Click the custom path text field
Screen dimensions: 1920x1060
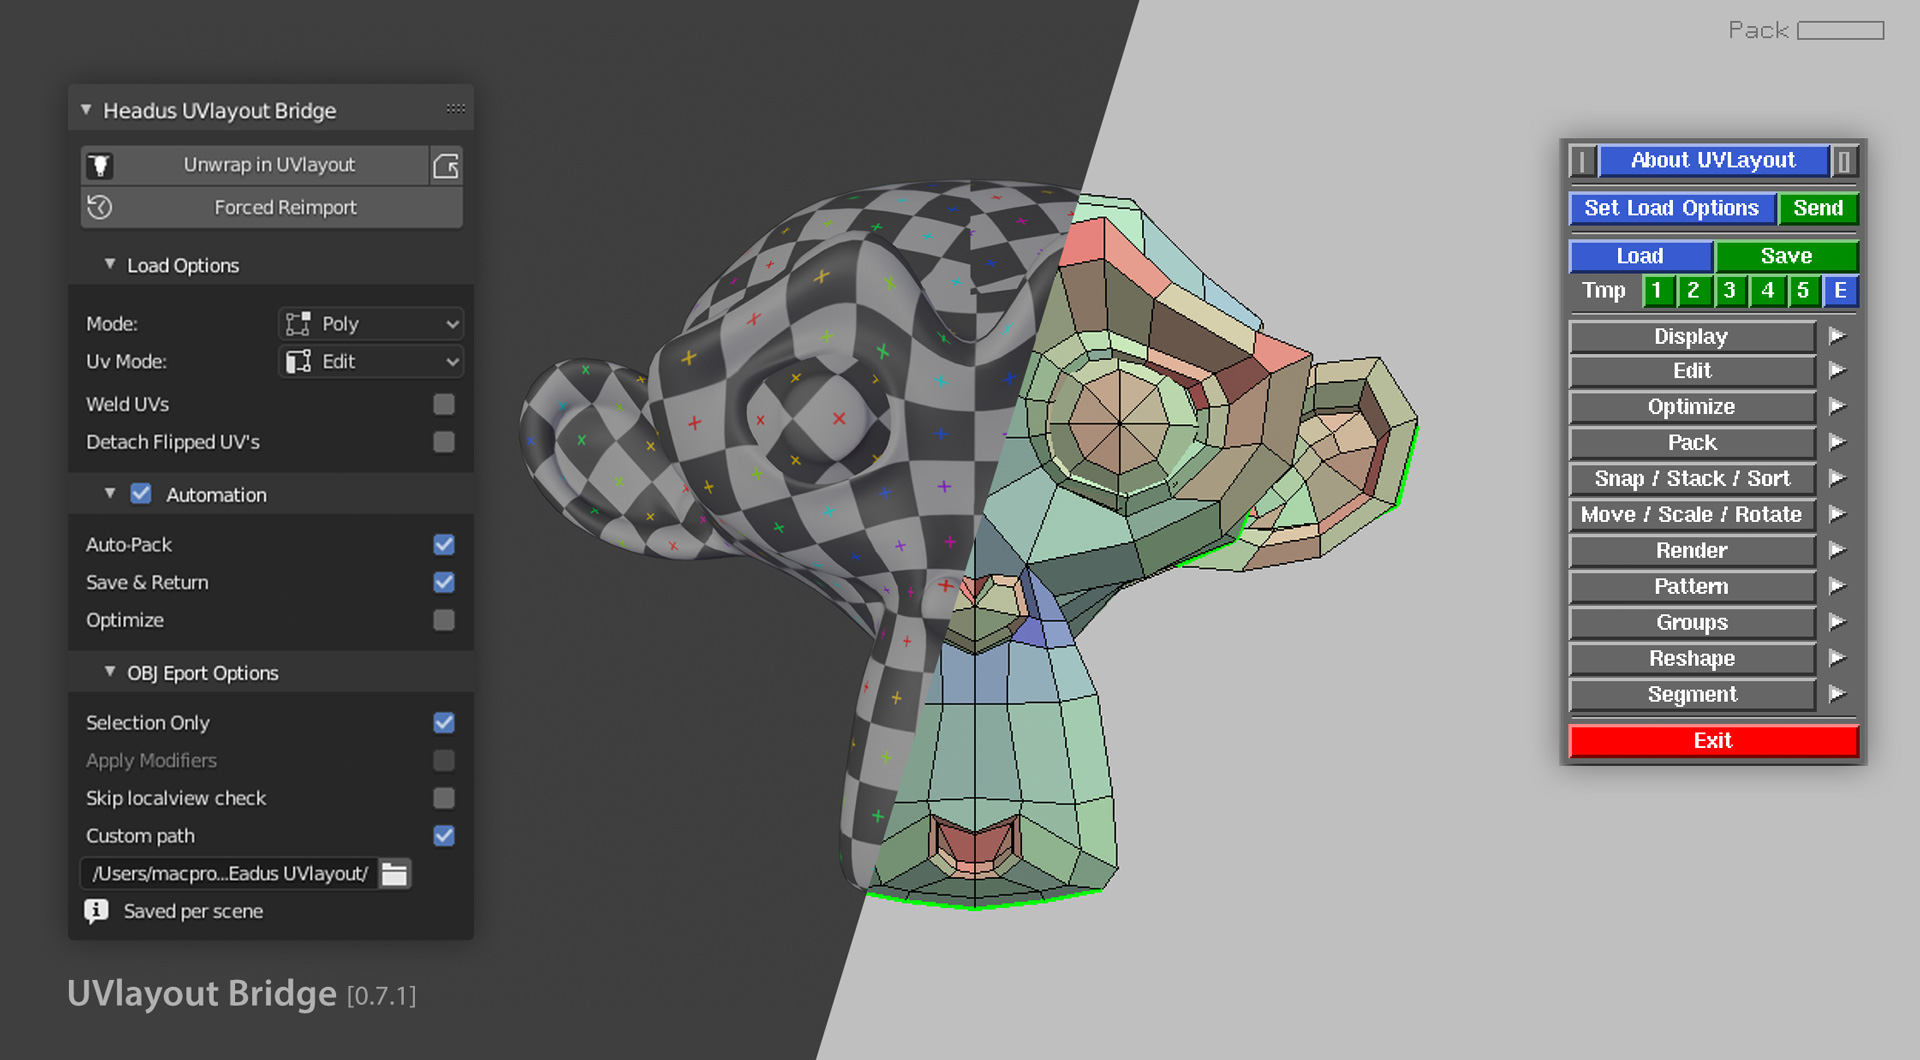click(x=229, y=873)
